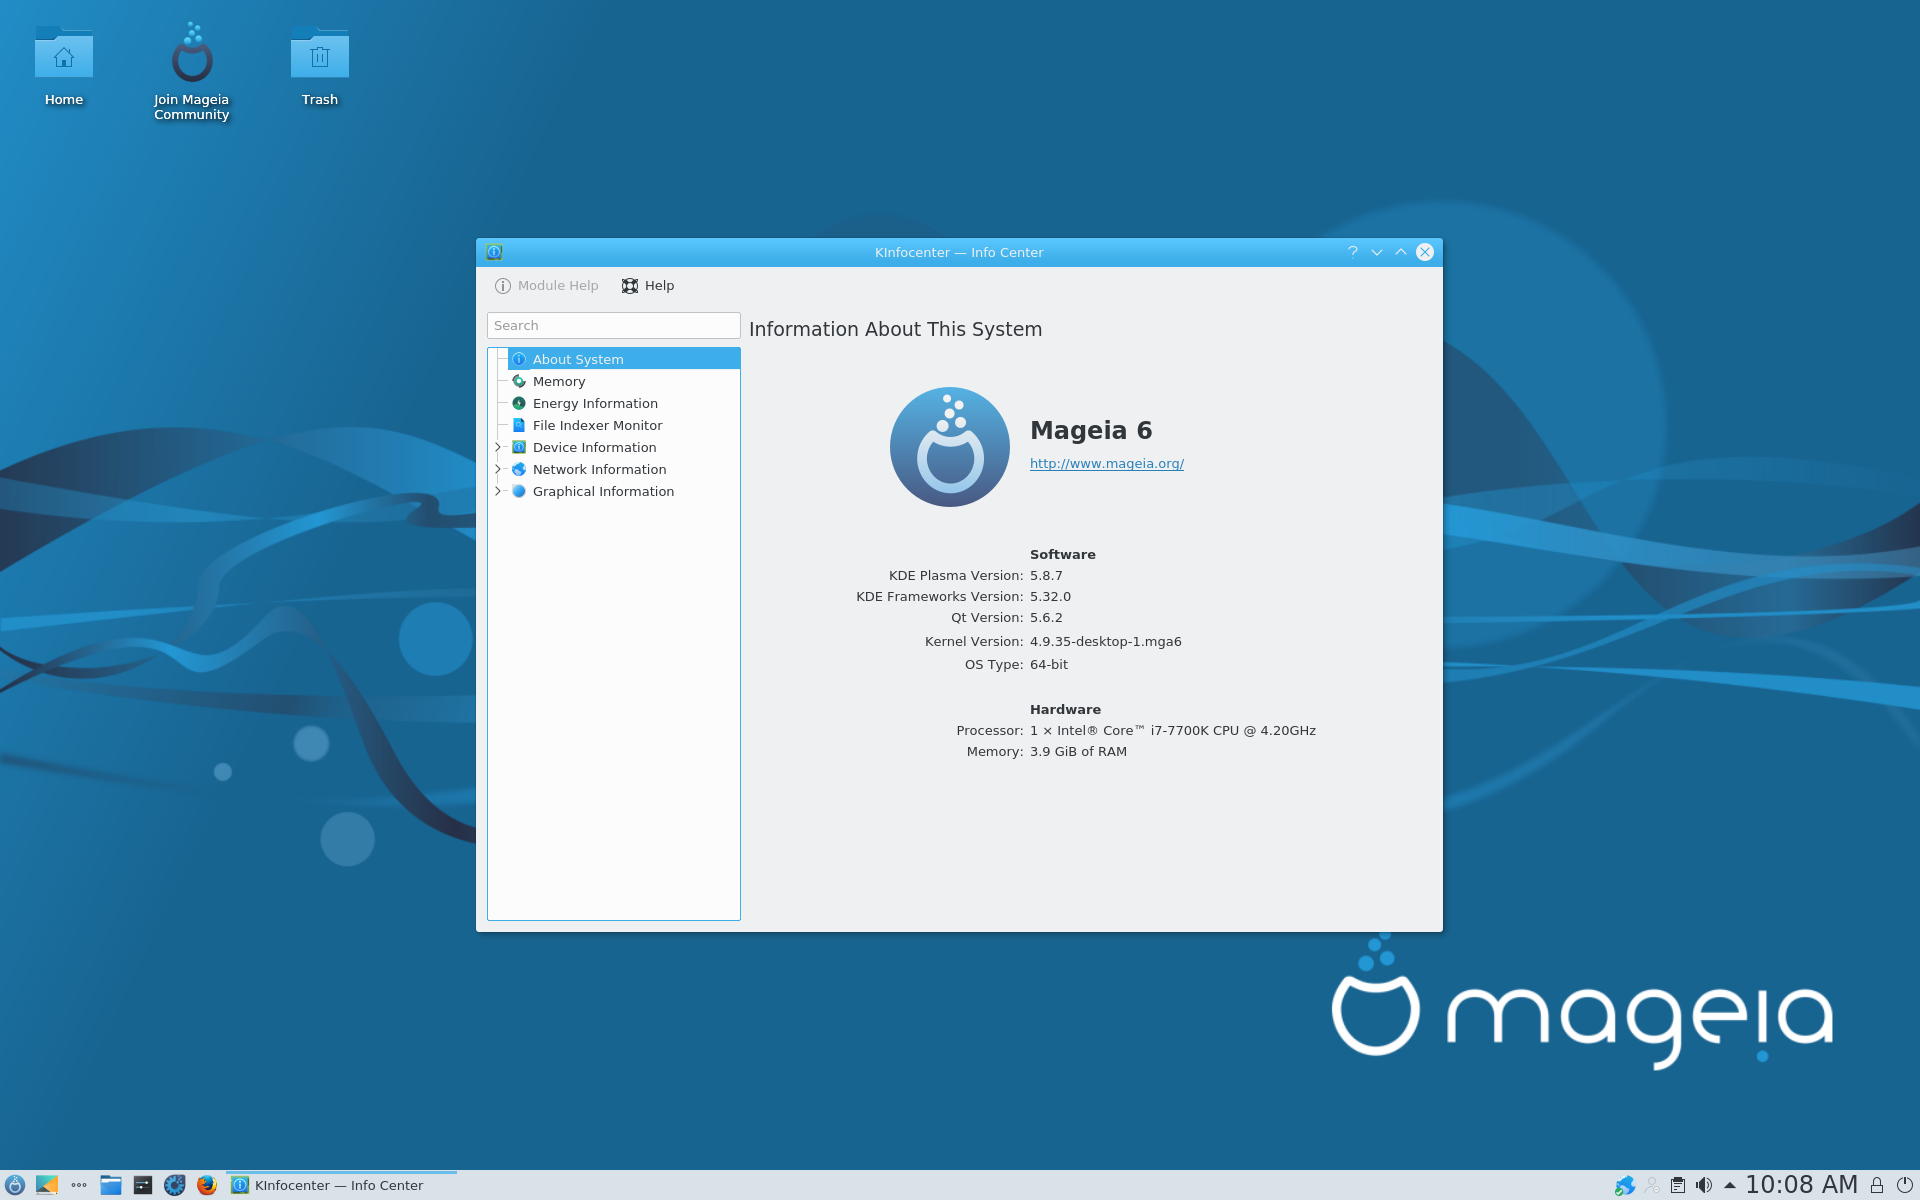This screenshot has width=1920, height=1200.
Task: Click the Module Help toolbar button
Action: pyautogui.click(x=547, y=286)
